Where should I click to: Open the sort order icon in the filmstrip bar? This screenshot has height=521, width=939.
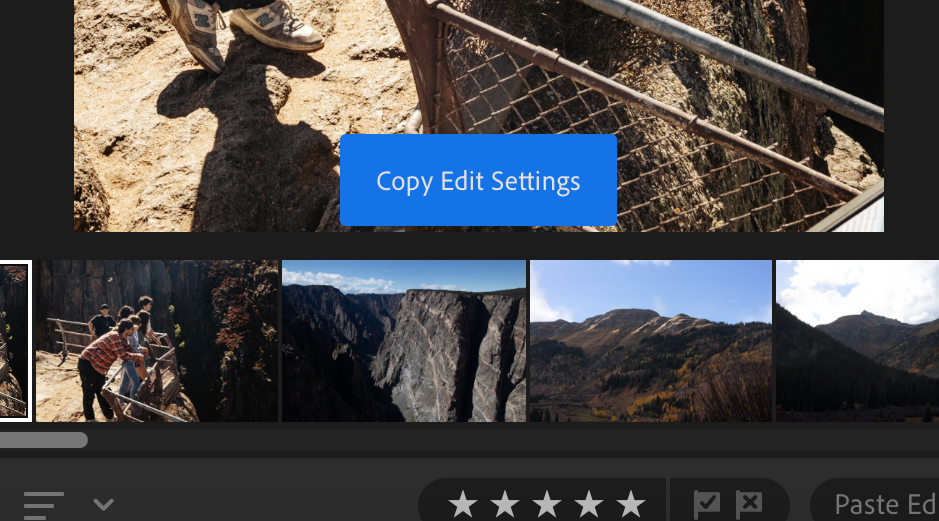[x=44, y=505]
